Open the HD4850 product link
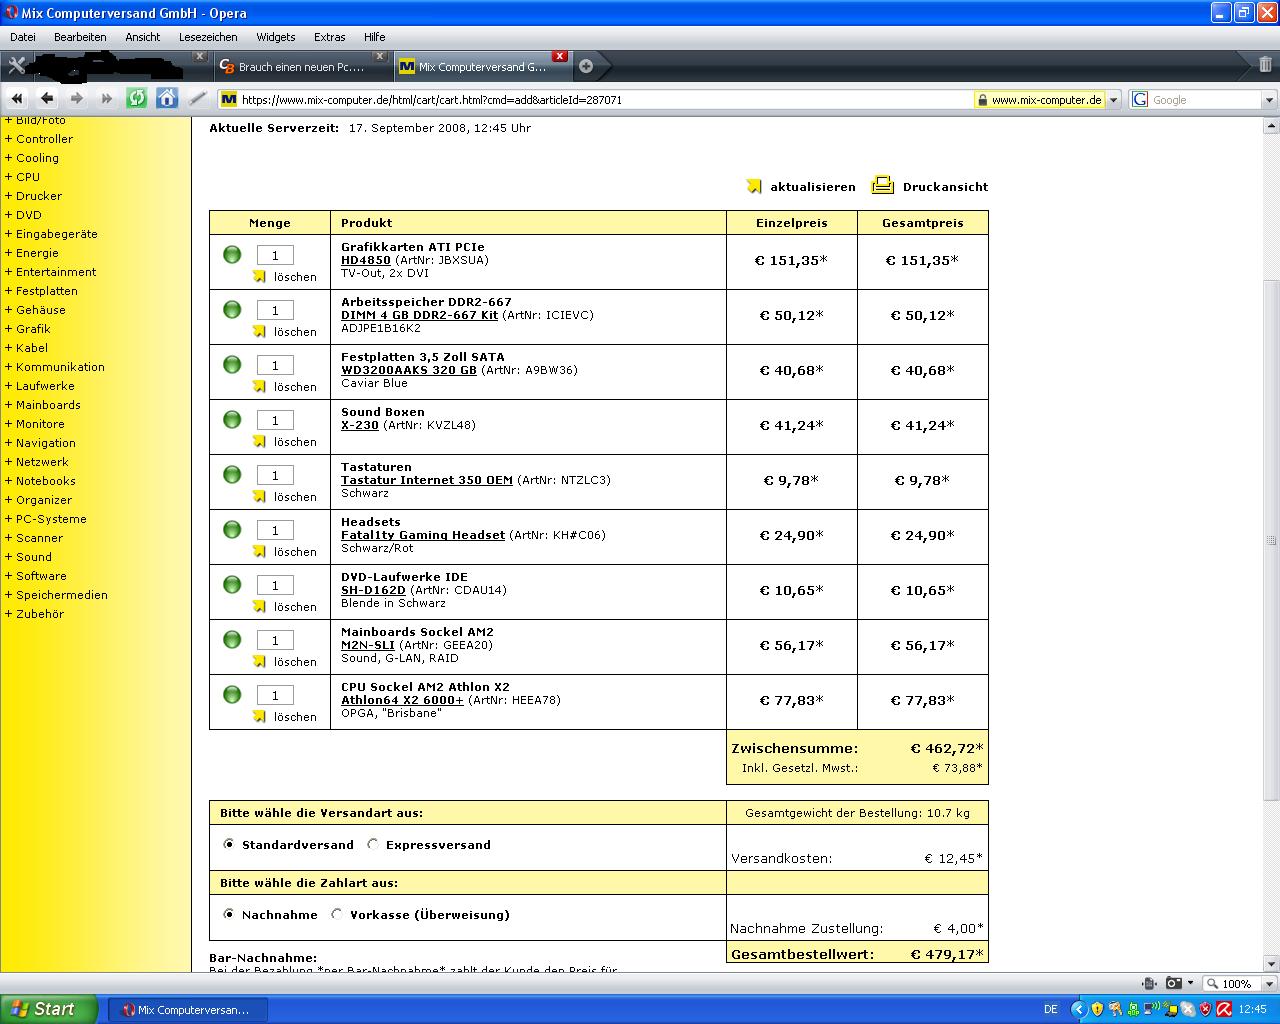 (x=366, y=260)
